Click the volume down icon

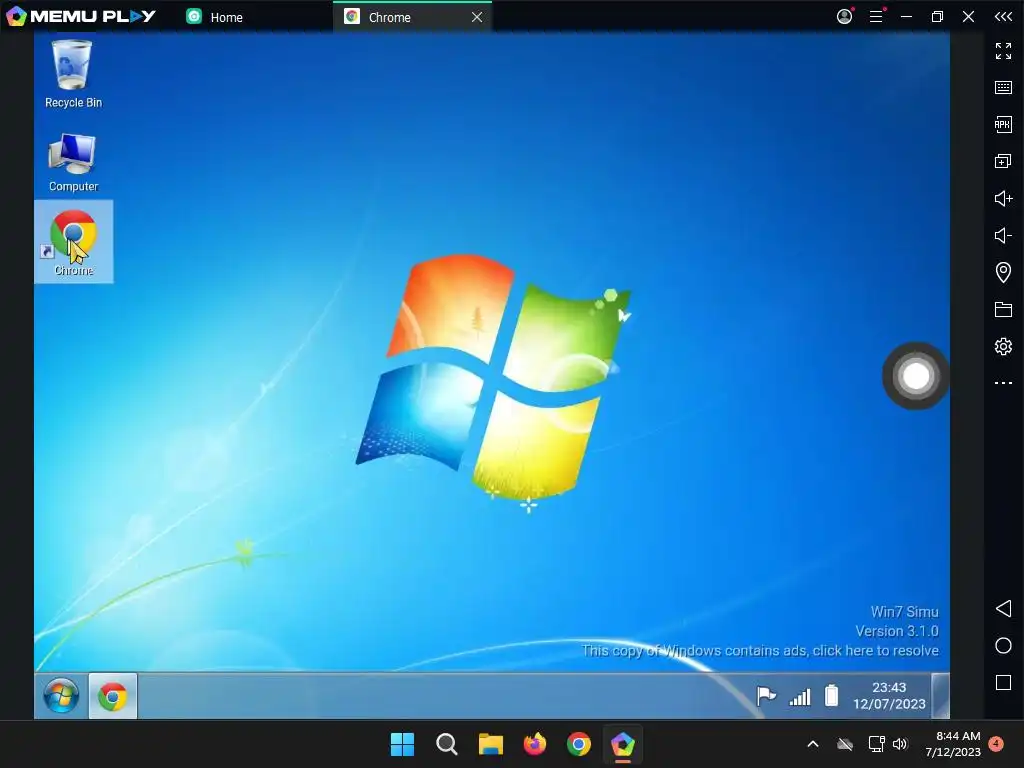[1003, 235]
